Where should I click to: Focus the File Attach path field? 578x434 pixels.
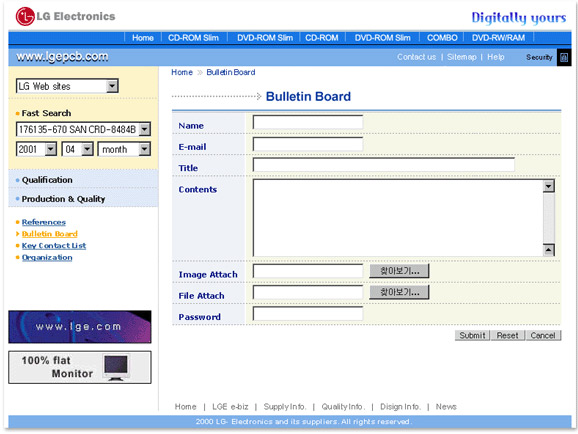tap(308, 292)
